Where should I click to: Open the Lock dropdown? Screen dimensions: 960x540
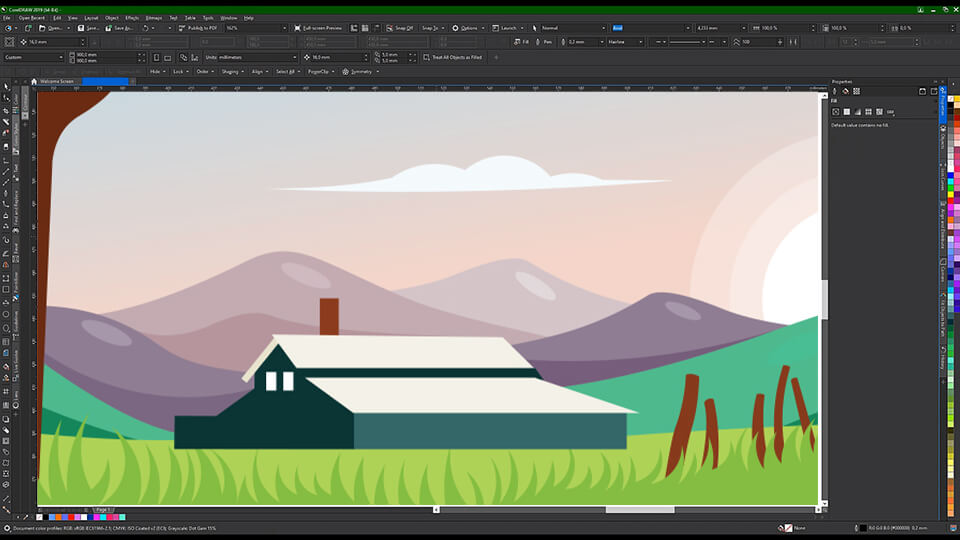point(180,72)
